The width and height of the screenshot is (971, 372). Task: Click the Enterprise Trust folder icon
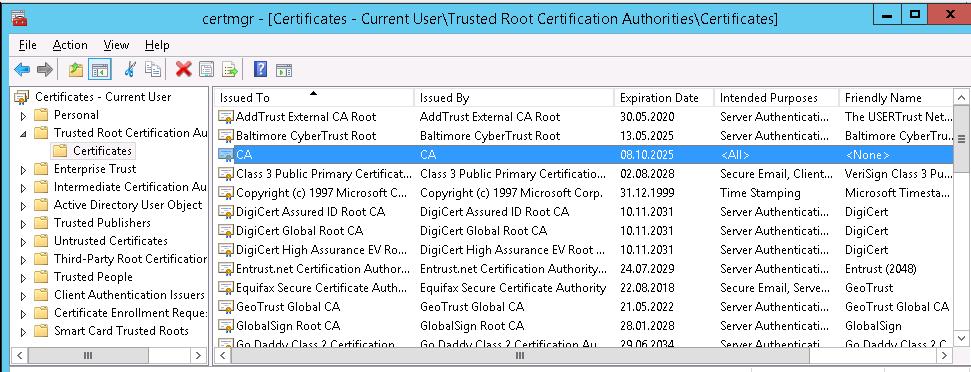click(x=41, y=168)
